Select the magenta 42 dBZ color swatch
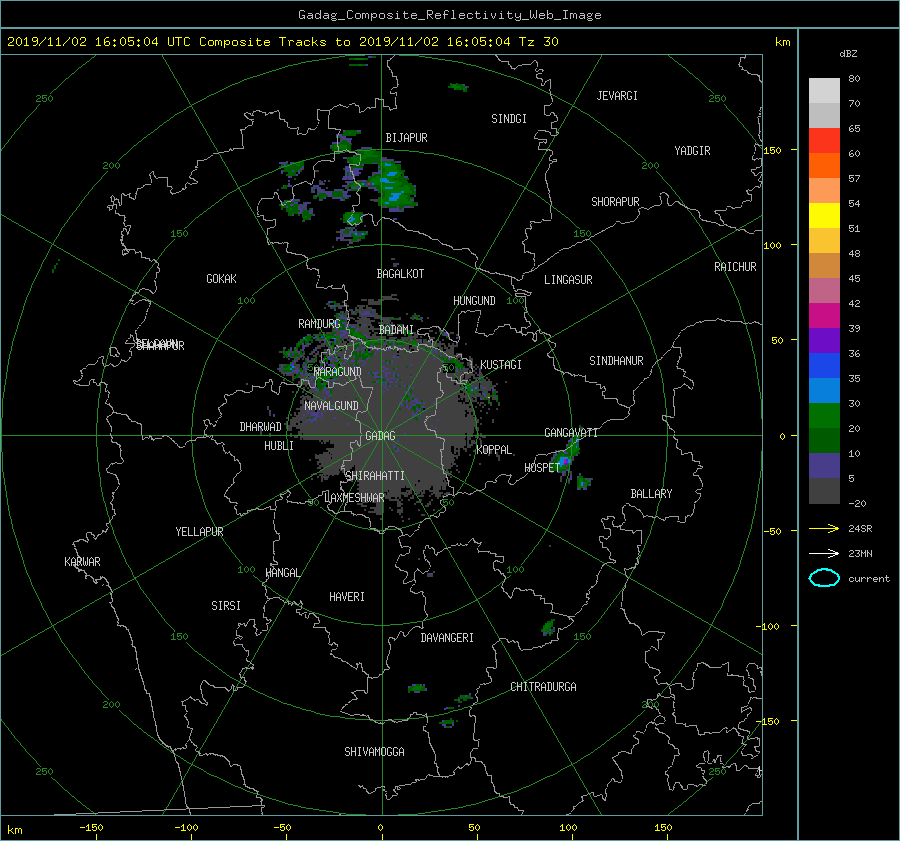Image resolution: width=900 pixels, height=841 pixels. (824, 316)
